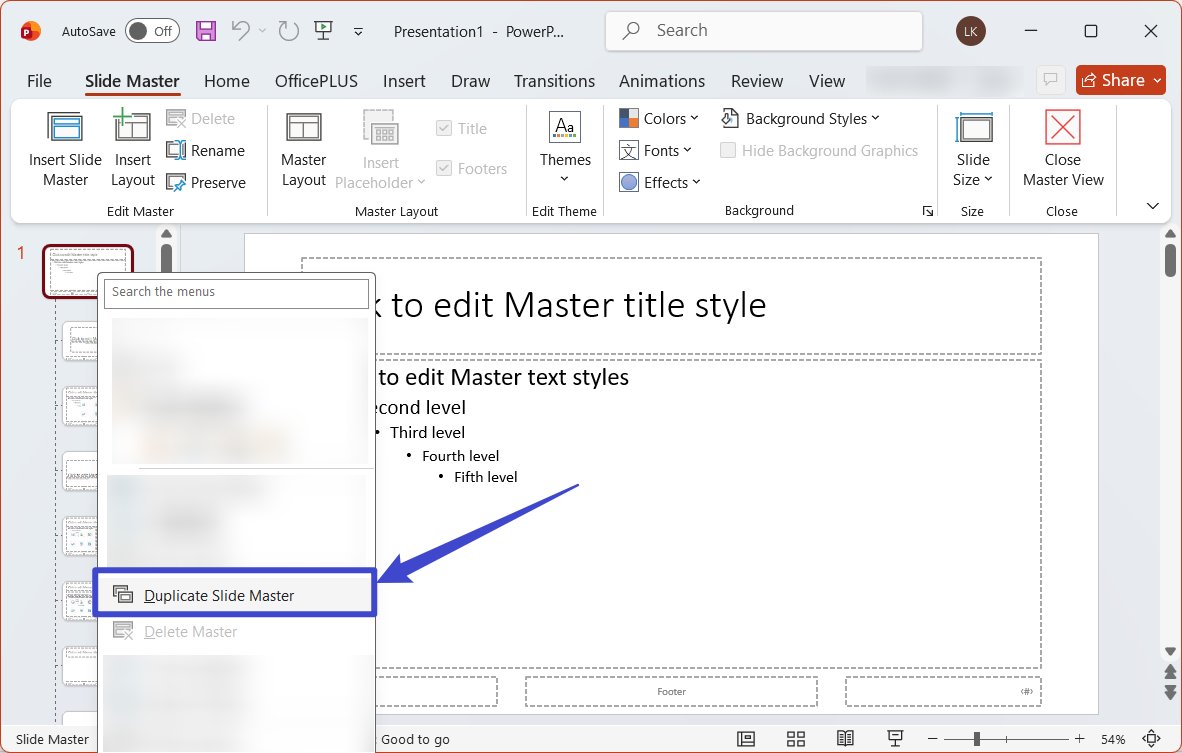Click the Insert Slide Master icon
This screenshot has height=753, width=1182.
(x=65, y=127)
